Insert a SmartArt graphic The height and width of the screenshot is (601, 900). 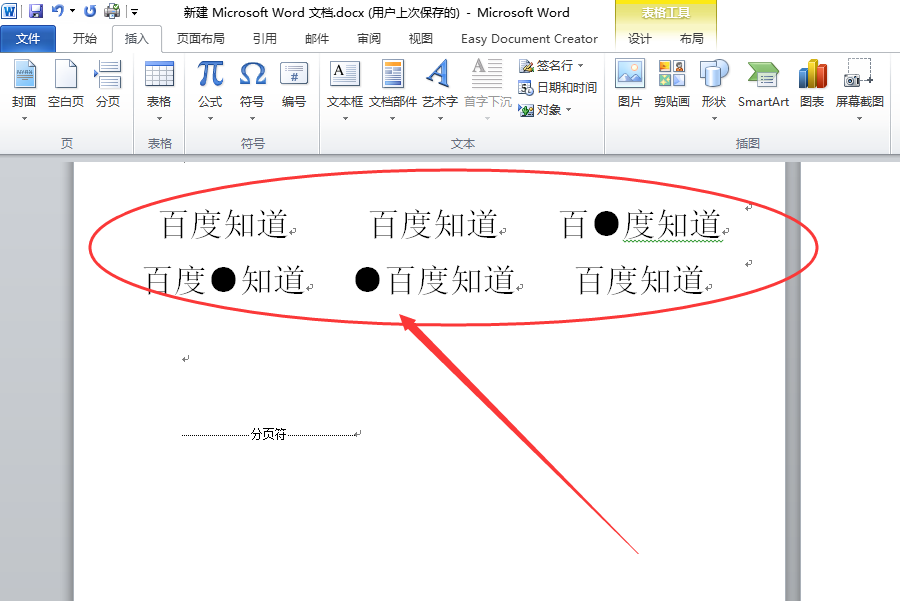(763, 83)
